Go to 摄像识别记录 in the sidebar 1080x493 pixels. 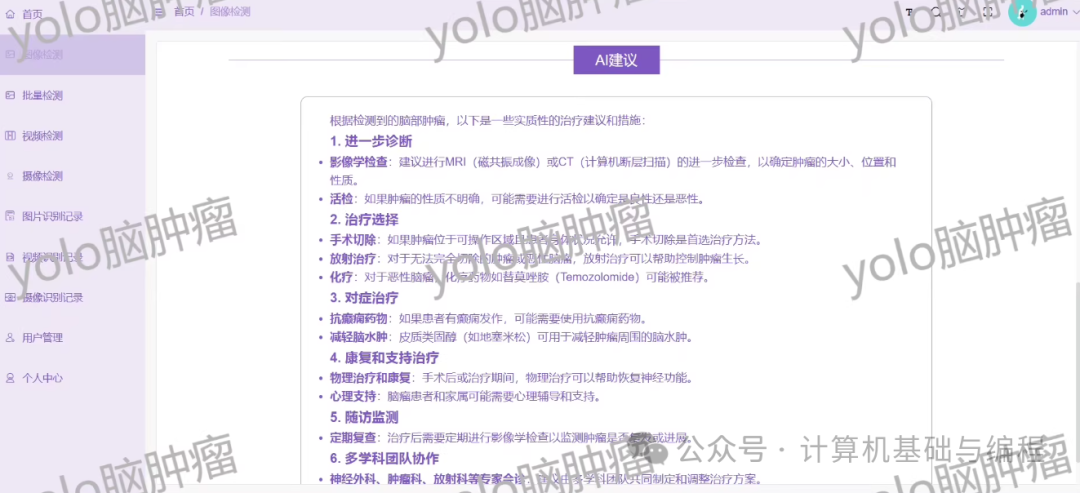click(x=72, y=297)
